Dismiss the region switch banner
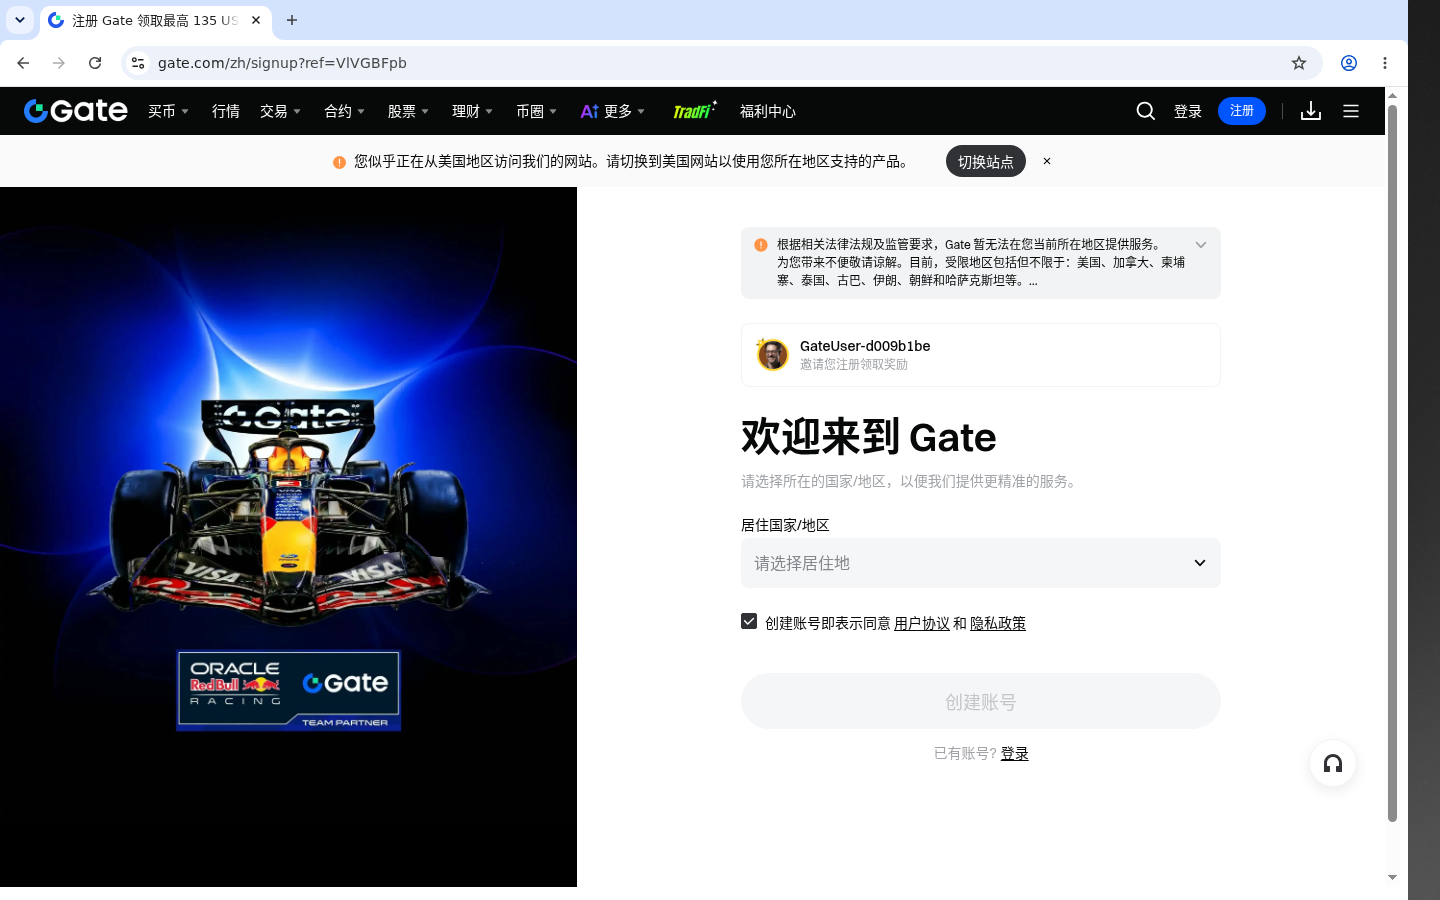 (1047, 161)
